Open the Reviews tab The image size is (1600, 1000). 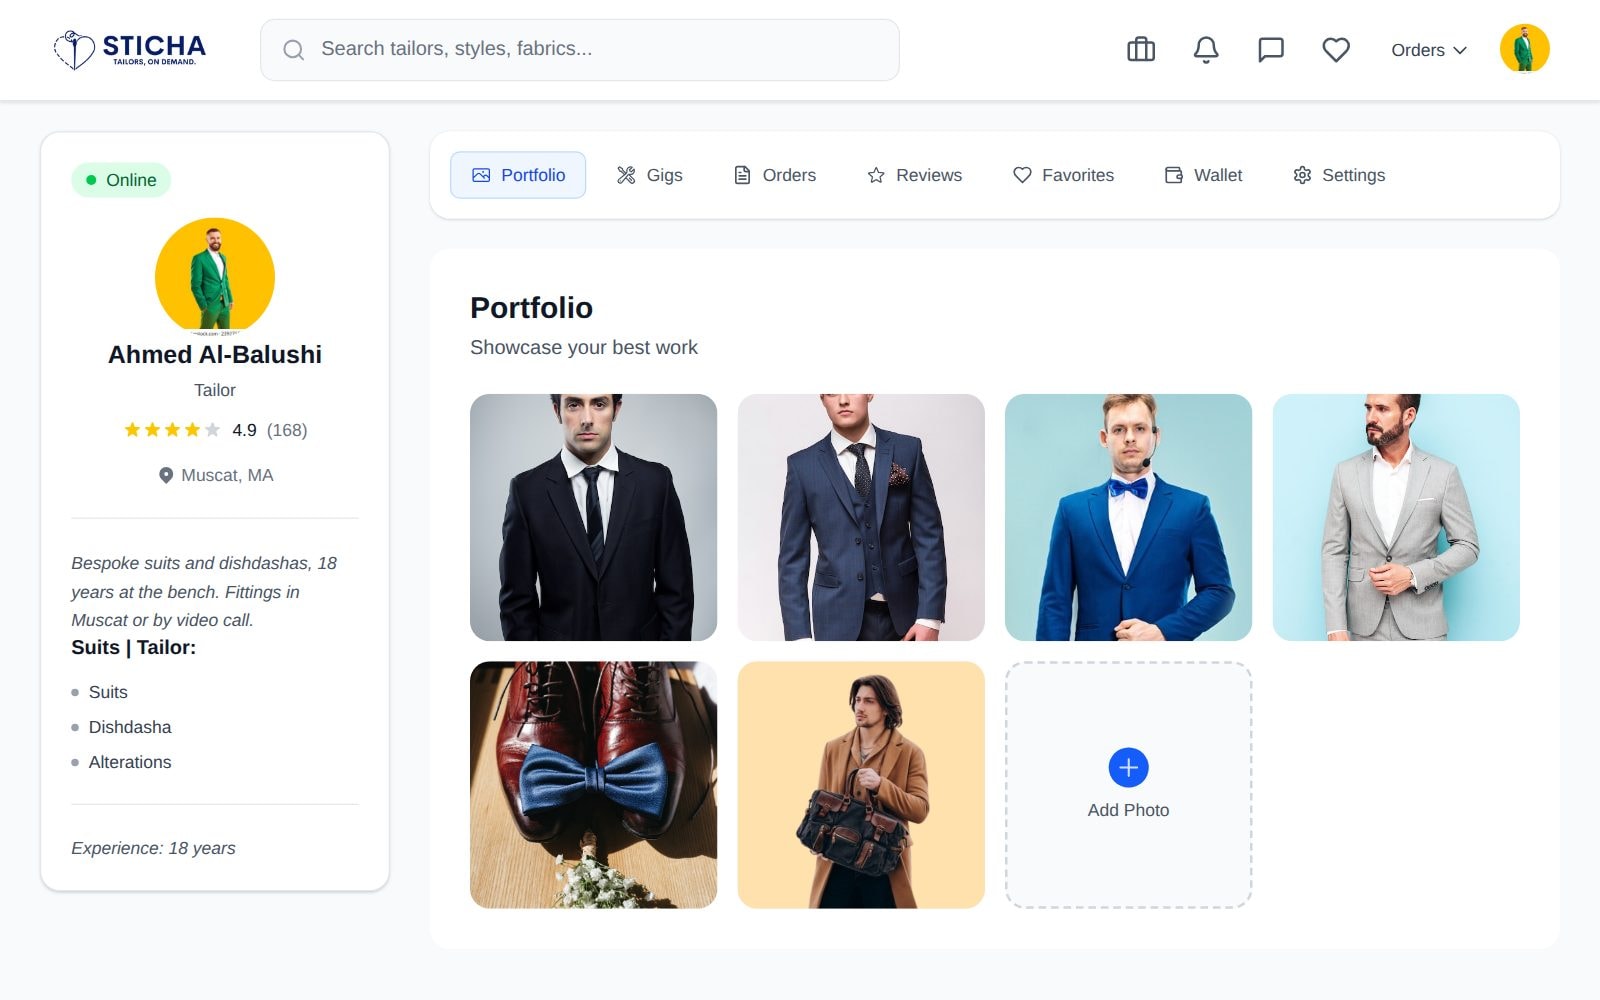[914, 175]
